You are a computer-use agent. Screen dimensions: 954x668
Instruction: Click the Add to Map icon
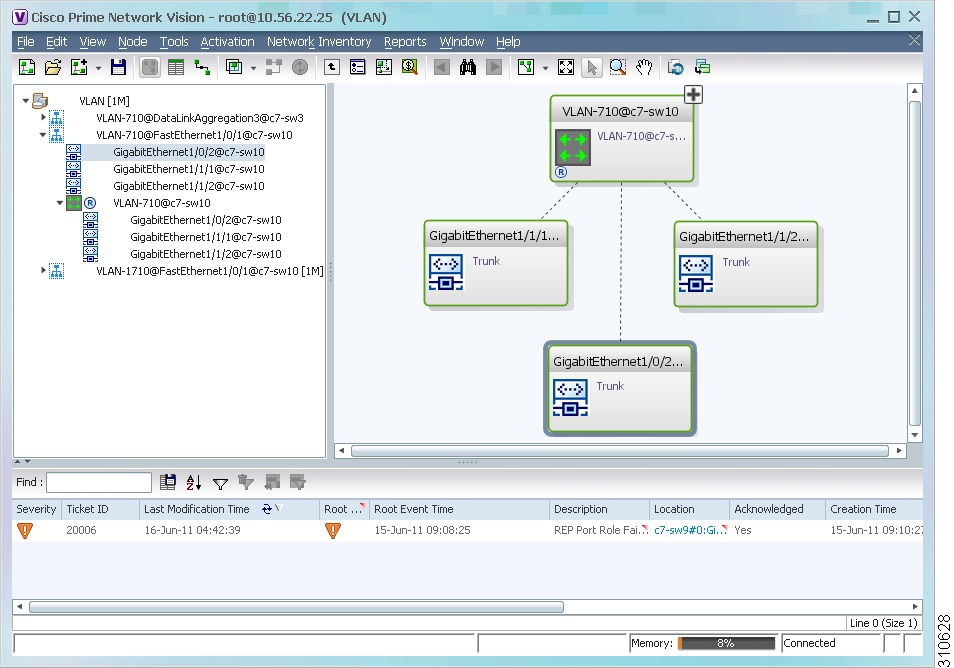pyautogui.click(x=79, y=67)
